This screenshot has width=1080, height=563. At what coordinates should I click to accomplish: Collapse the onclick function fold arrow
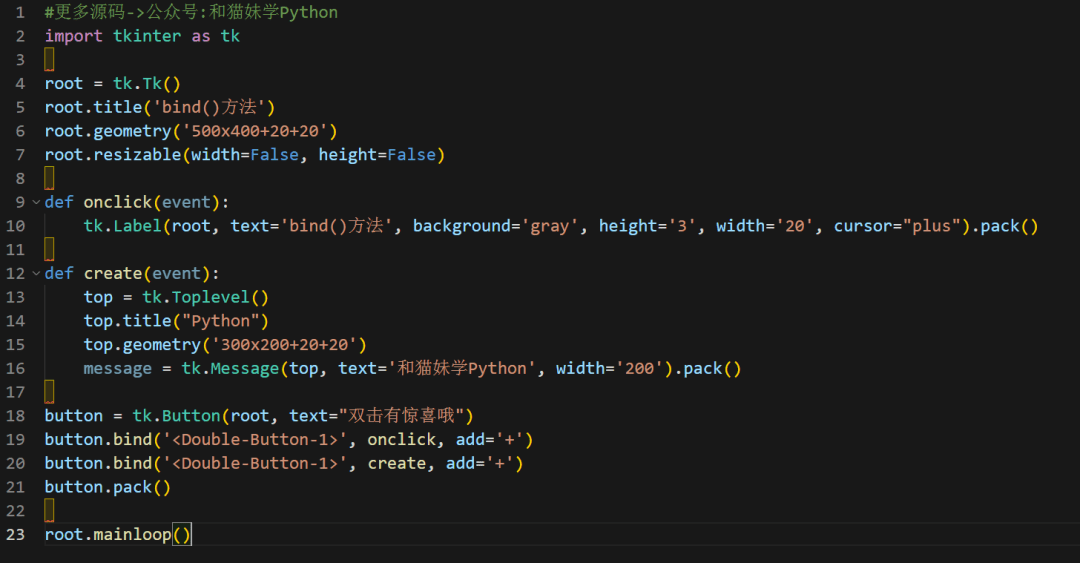coord(36,202)
